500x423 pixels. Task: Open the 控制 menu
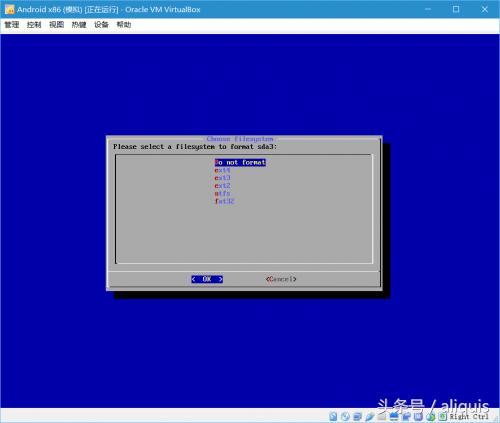point(34,24)
